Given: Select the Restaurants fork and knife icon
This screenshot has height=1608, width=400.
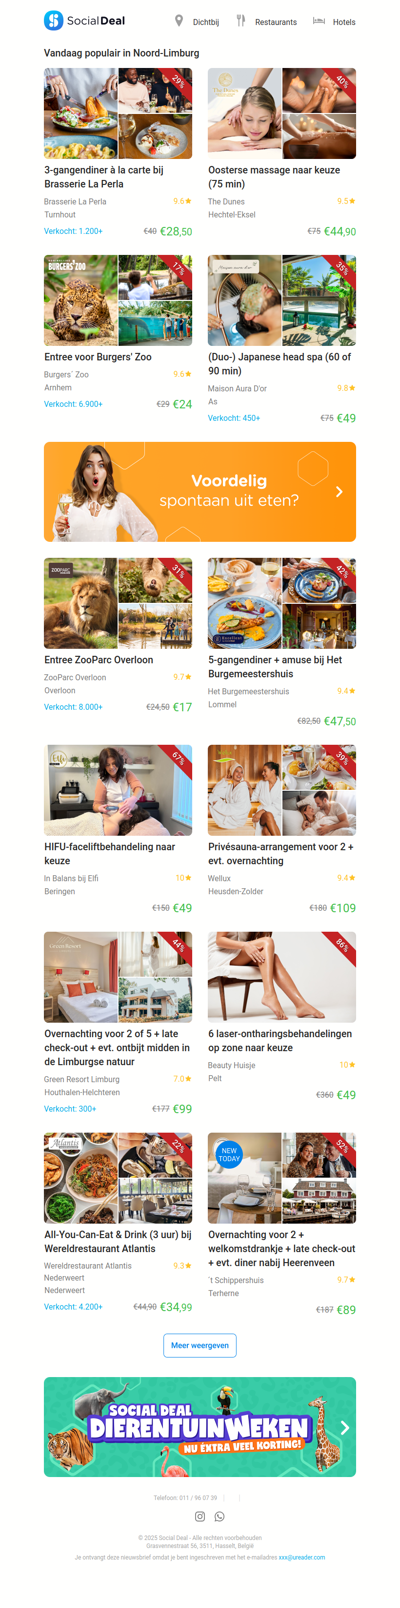Looking at the screenshot, I should (x=241, y=21).
